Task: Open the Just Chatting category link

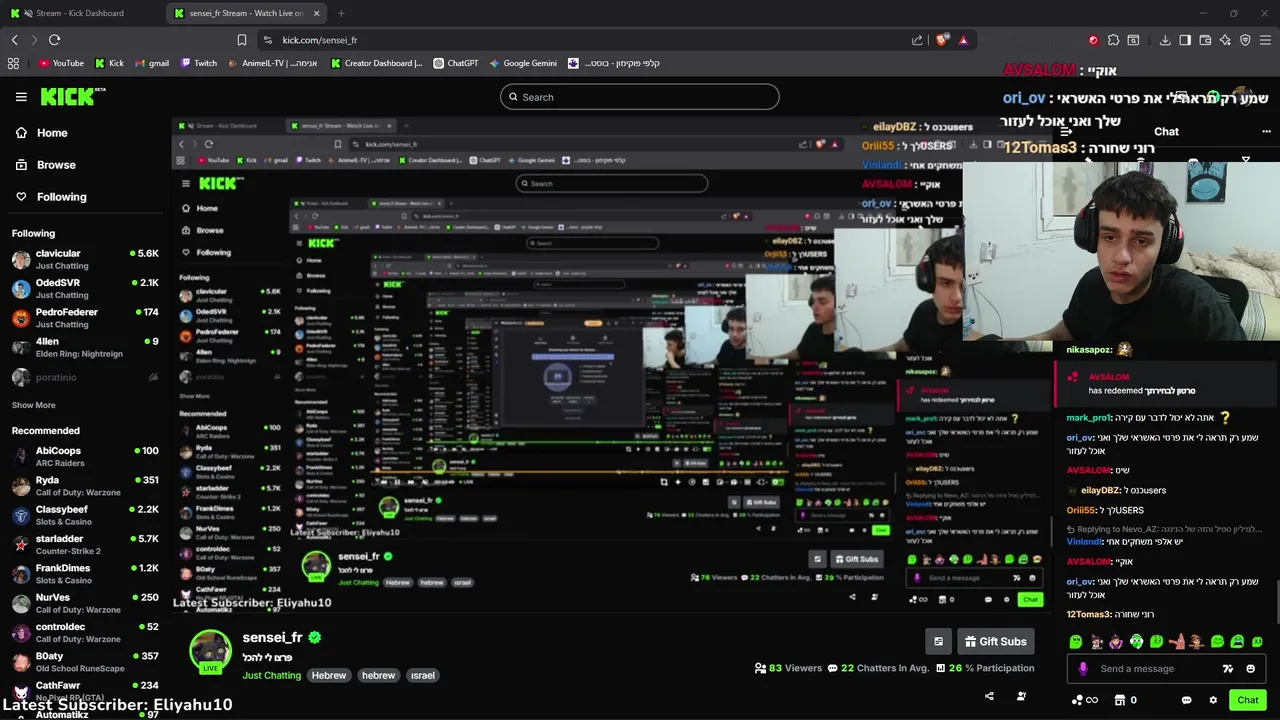Action: (271, 675)
